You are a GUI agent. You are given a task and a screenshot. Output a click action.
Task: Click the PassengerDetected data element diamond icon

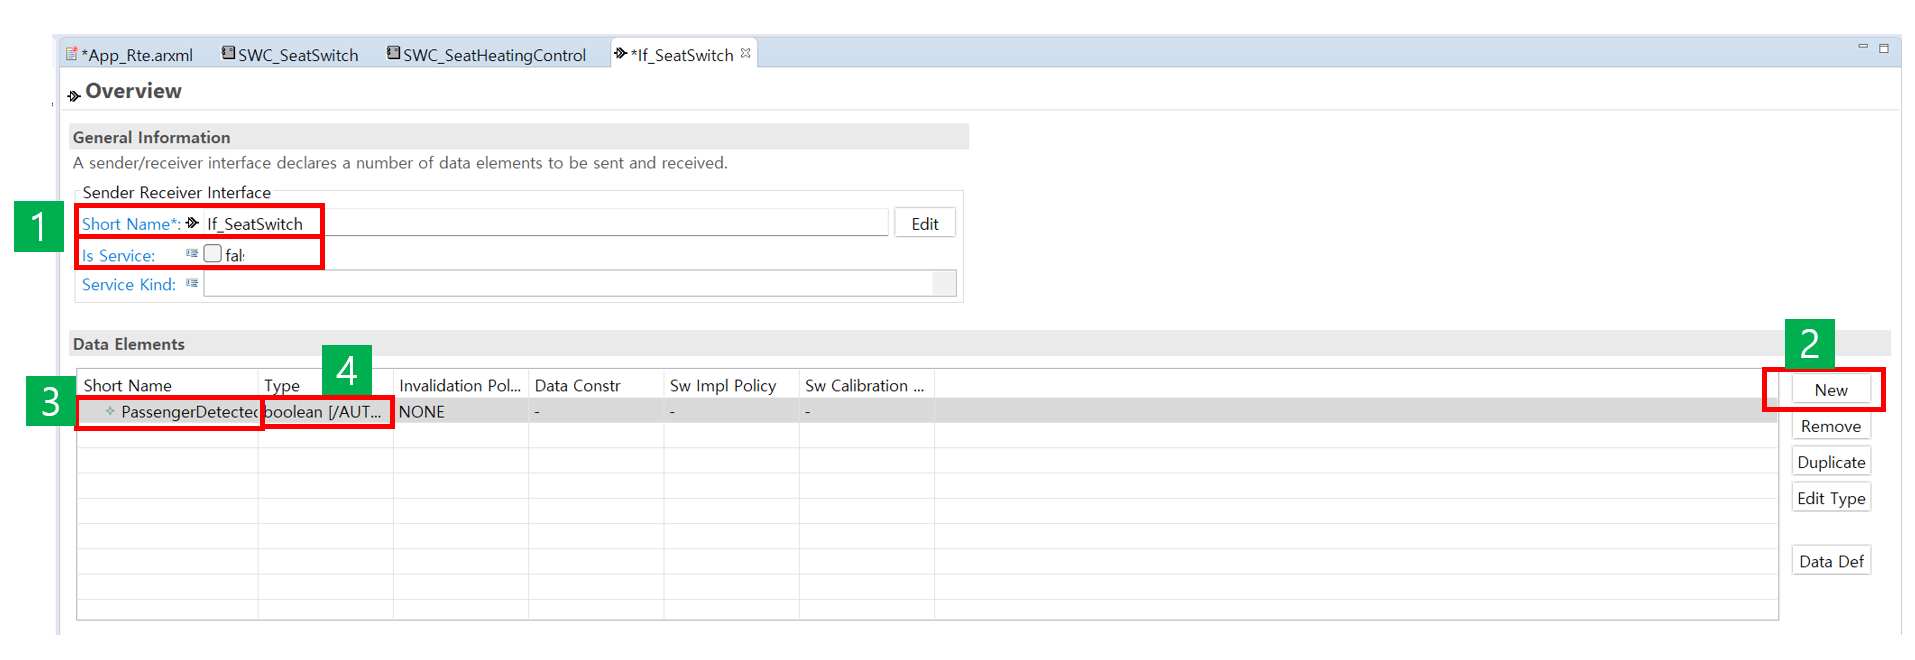[110, 411]
